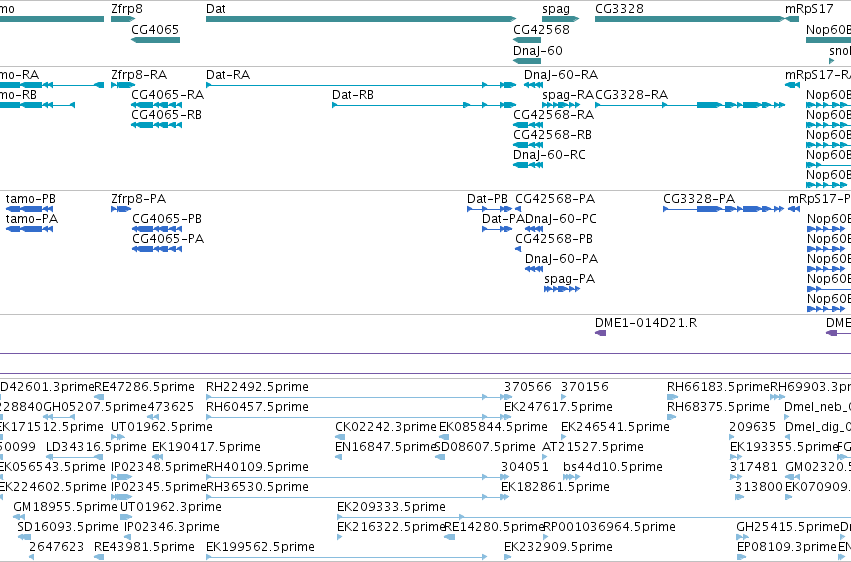Viewport: 851px width, 562px height.
Task: Click the feature labeled 473625
Action: tap(170, 407)
